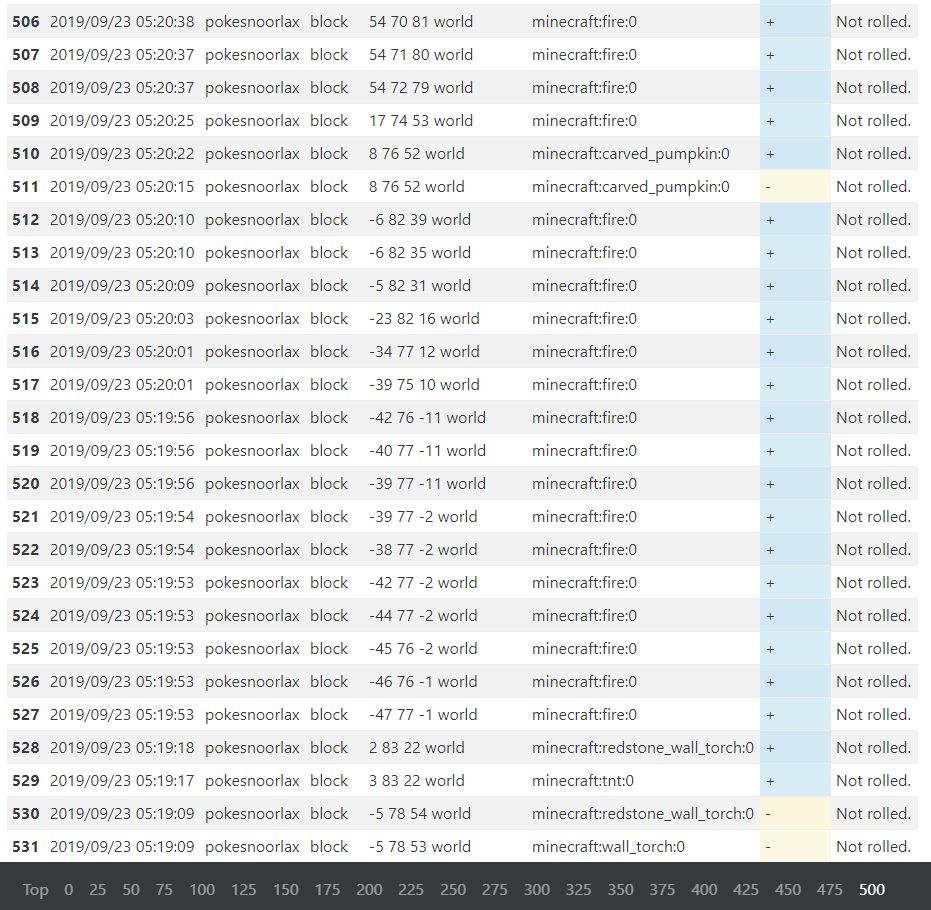Open page offset 50

tap(131, 889)
